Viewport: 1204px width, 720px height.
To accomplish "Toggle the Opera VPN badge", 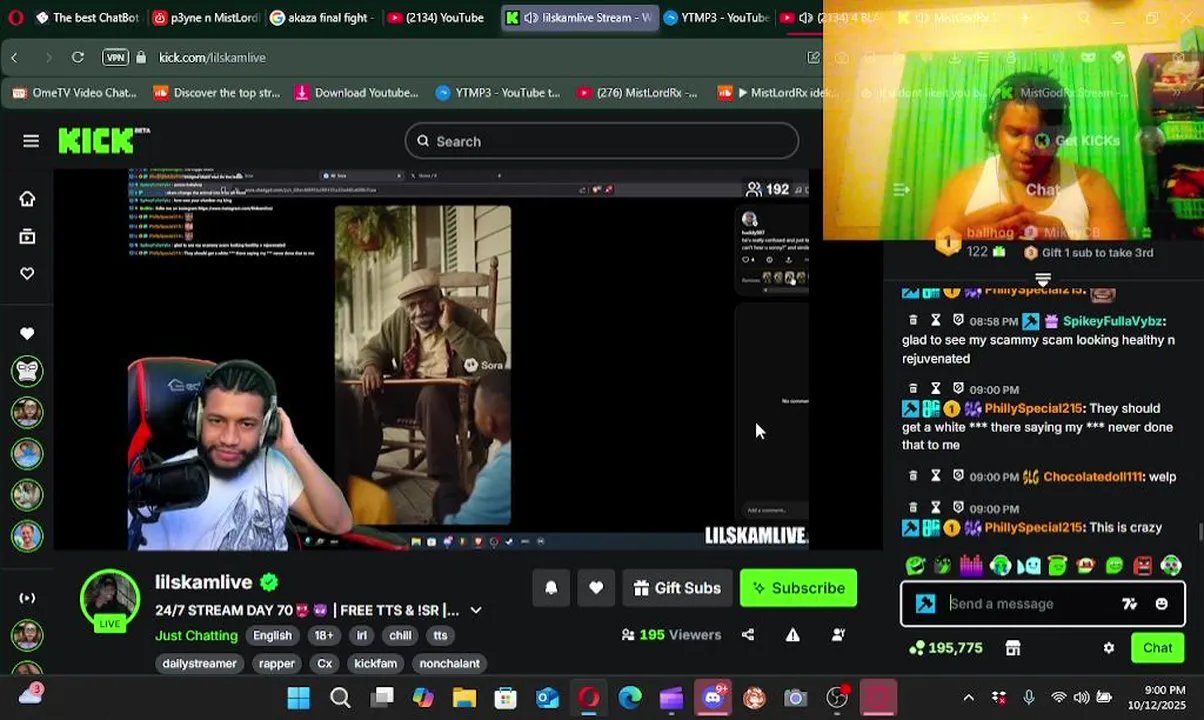I will pyautogui.click(x=116, y=57).
